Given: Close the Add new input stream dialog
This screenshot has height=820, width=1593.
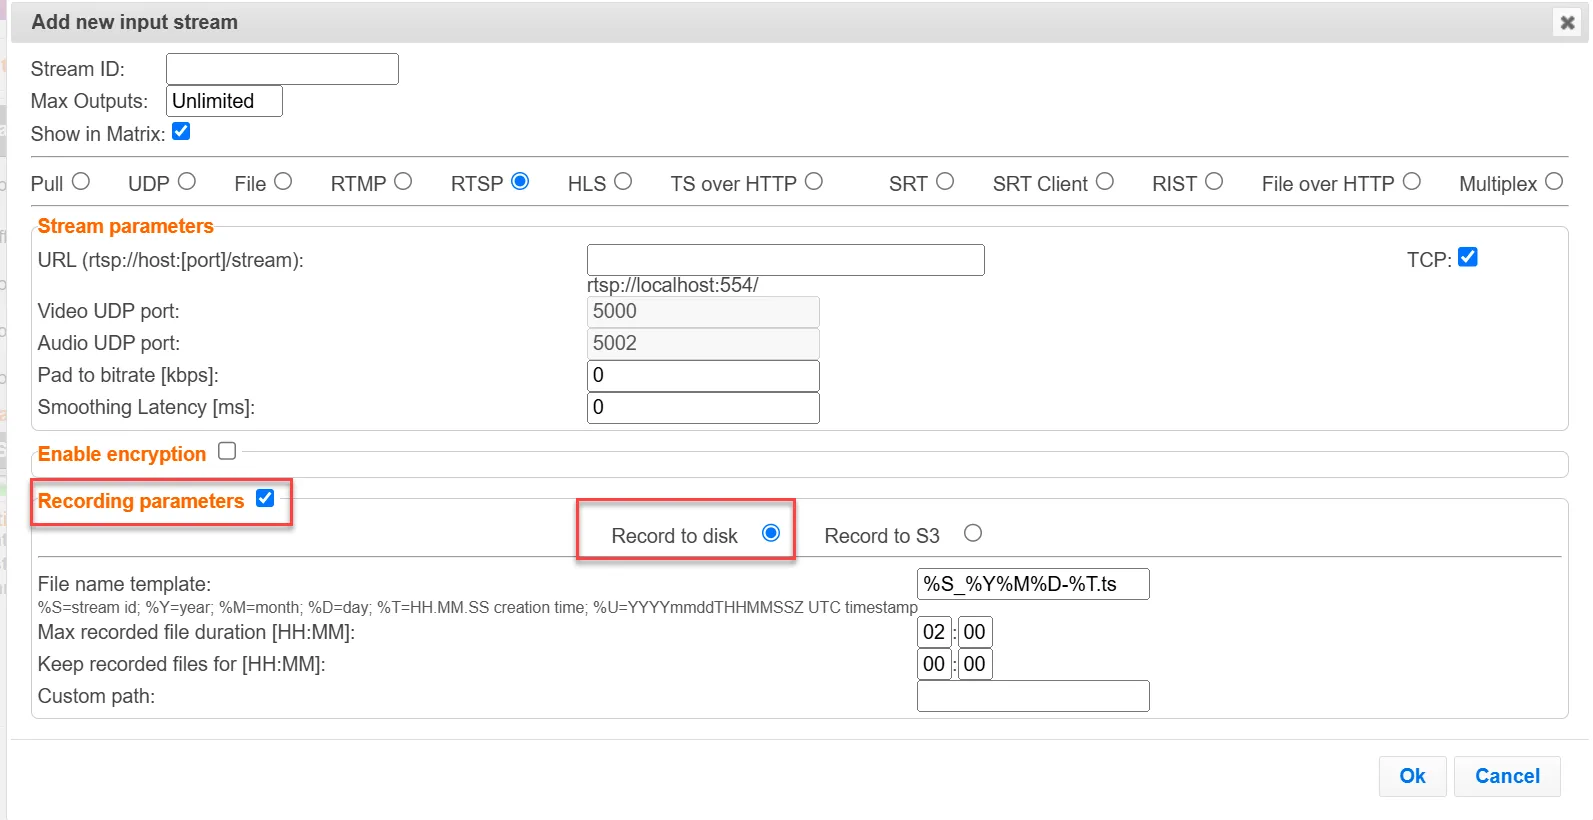Looking at the screenshot, I should [1567, 22].
